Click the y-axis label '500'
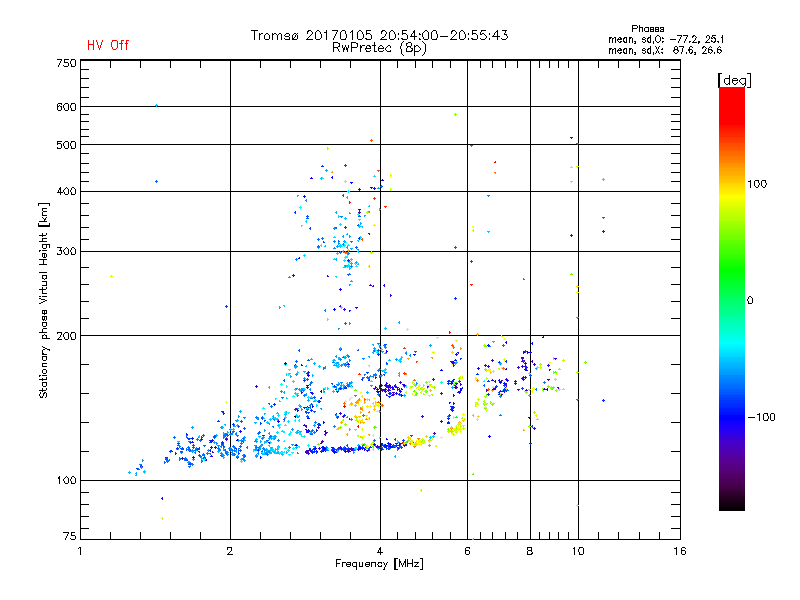800x600 pixels. point(66,145)
